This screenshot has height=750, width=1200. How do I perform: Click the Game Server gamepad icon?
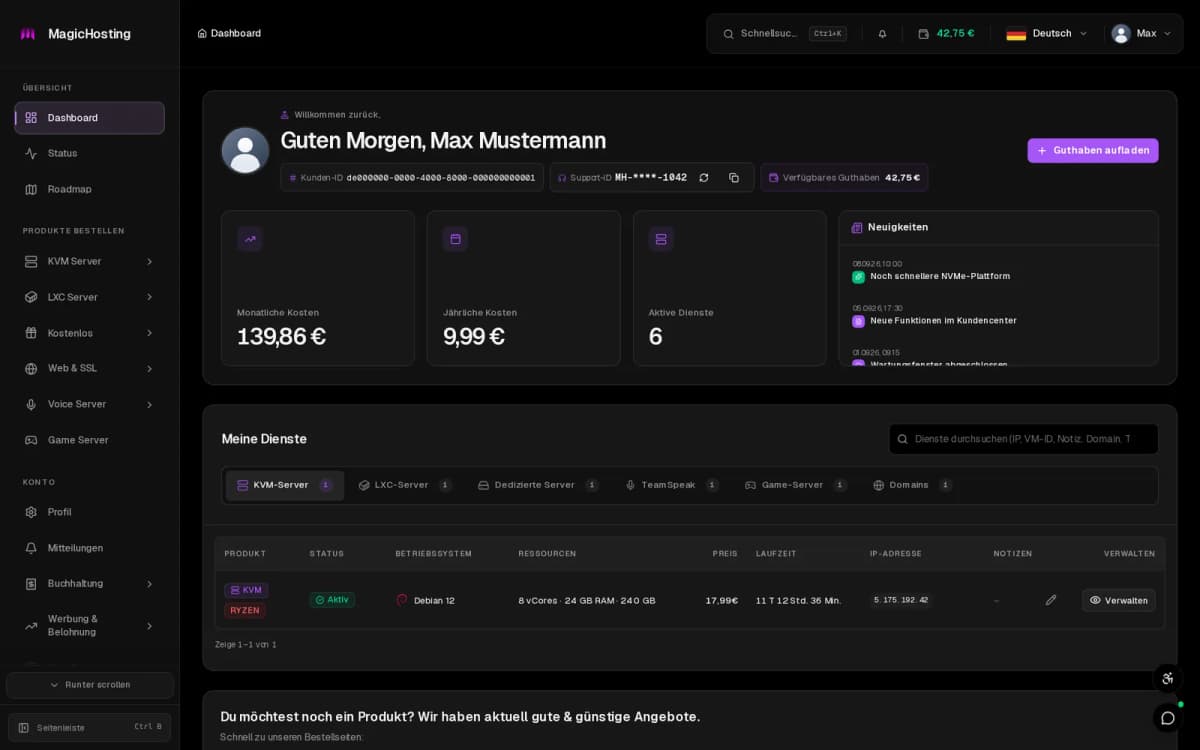[x=31, y=440]
